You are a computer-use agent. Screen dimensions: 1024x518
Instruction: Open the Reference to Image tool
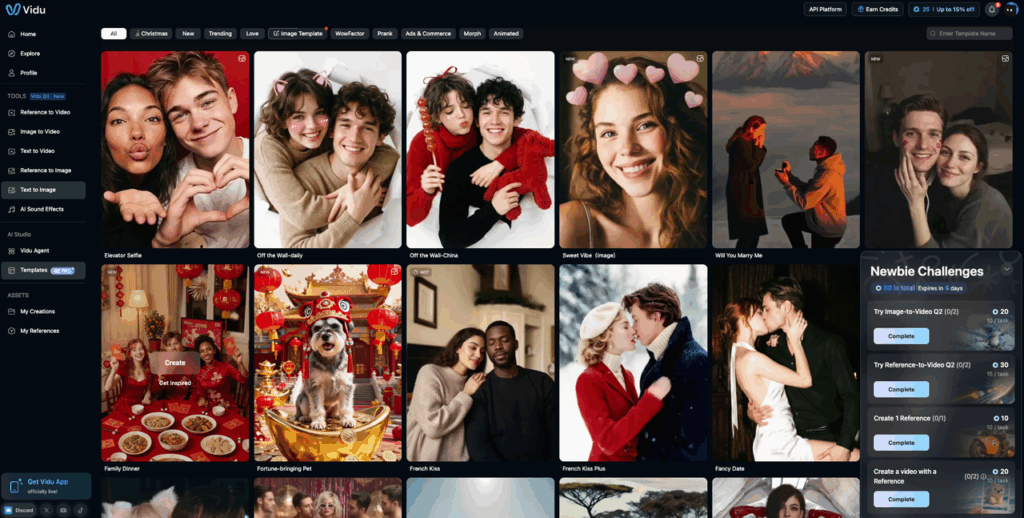[x=43, y=170]
